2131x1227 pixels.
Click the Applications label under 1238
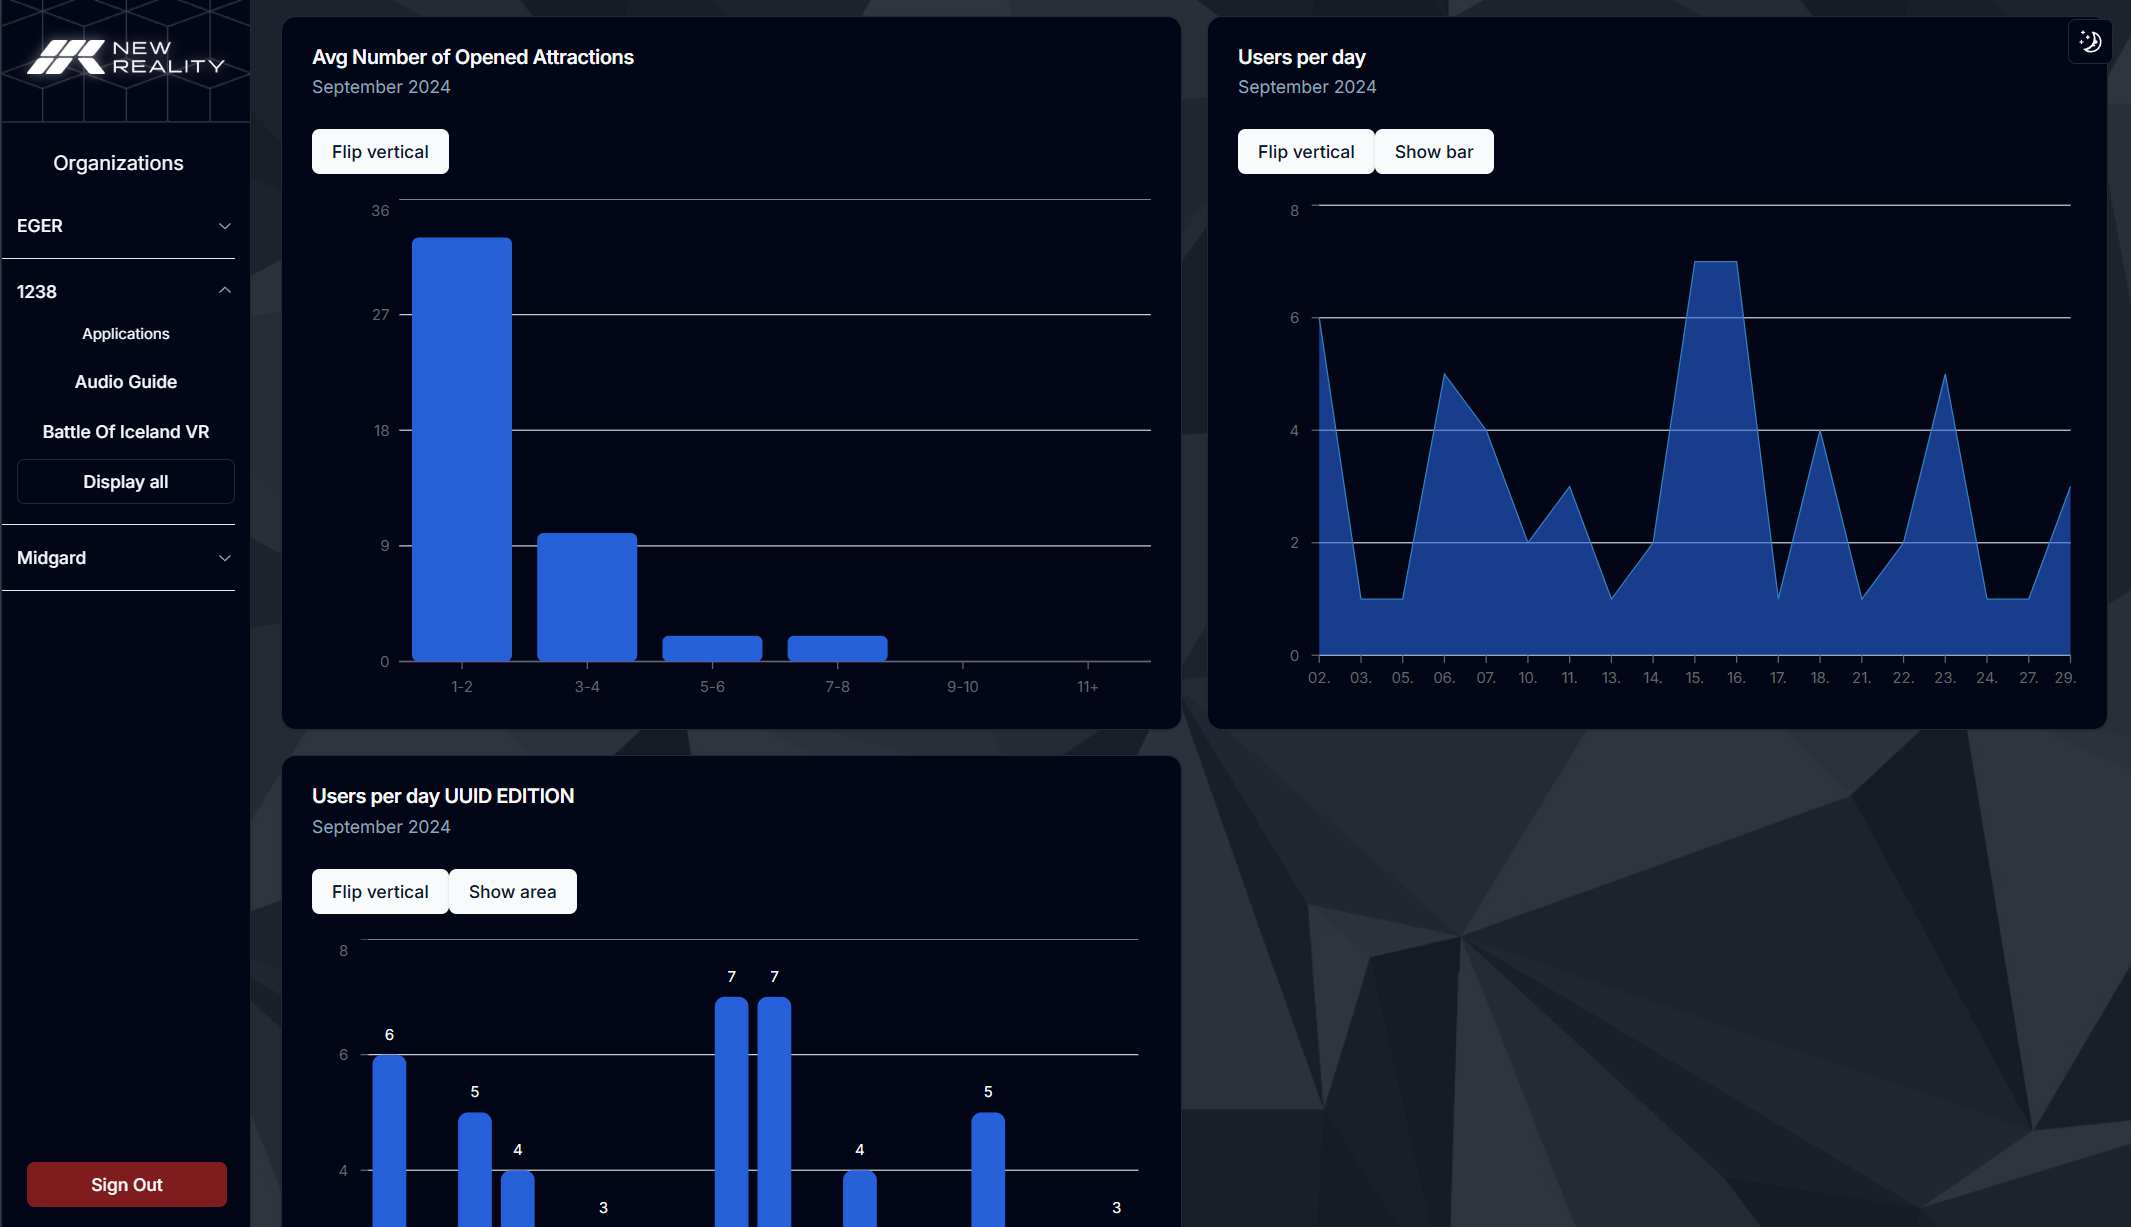pyautogui.click(x=126, y=334)
